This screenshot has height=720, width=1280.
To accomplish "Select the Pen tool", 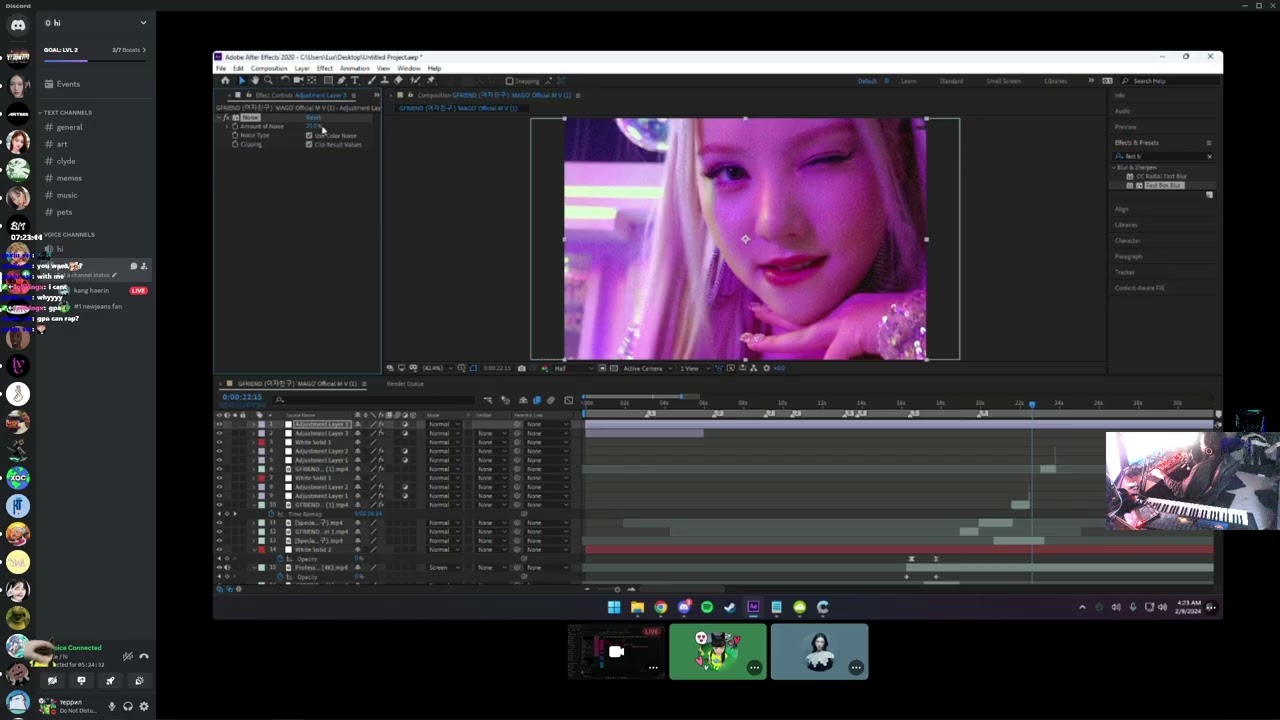I will click(341, 80).
